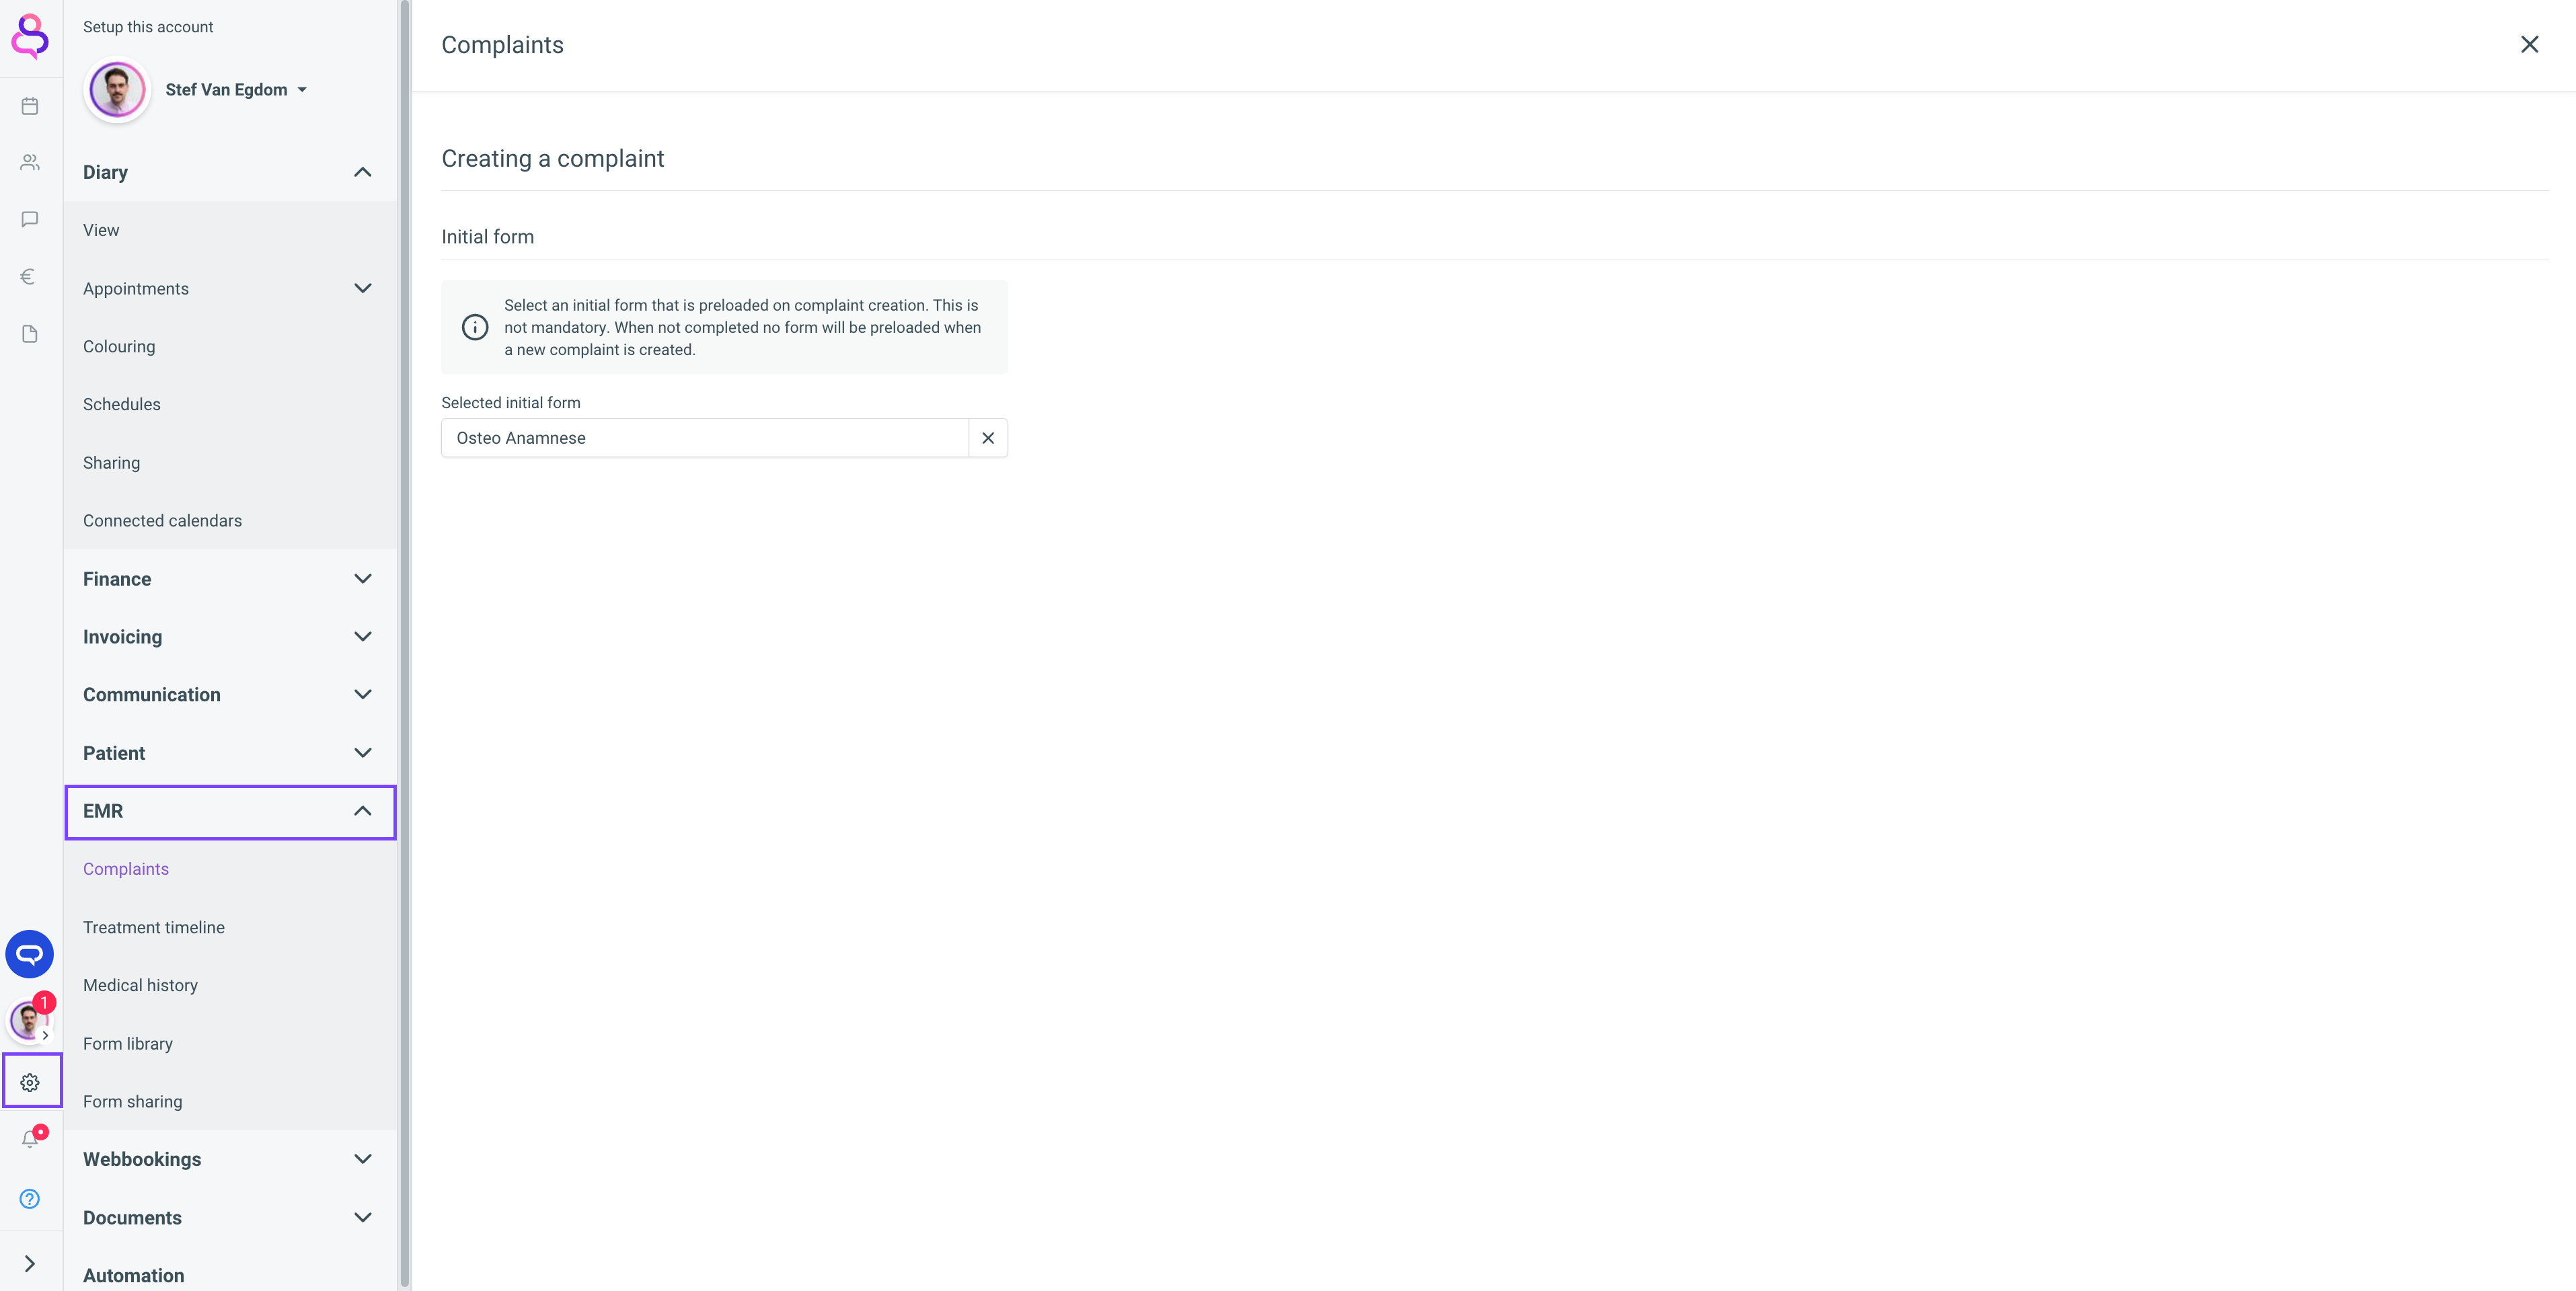Click the settings menu scrollbar
Viewport: 2576px width, 1291px height.
(404, 644)
